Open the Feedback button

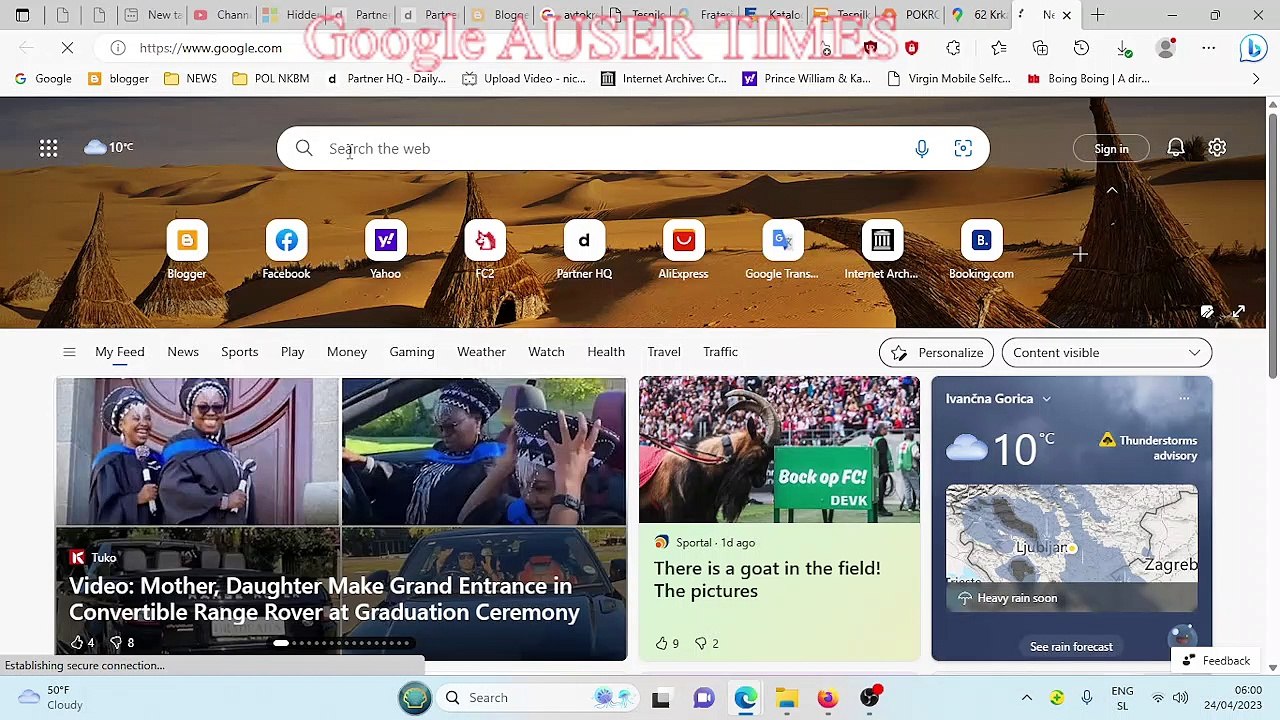(1216, 661)
